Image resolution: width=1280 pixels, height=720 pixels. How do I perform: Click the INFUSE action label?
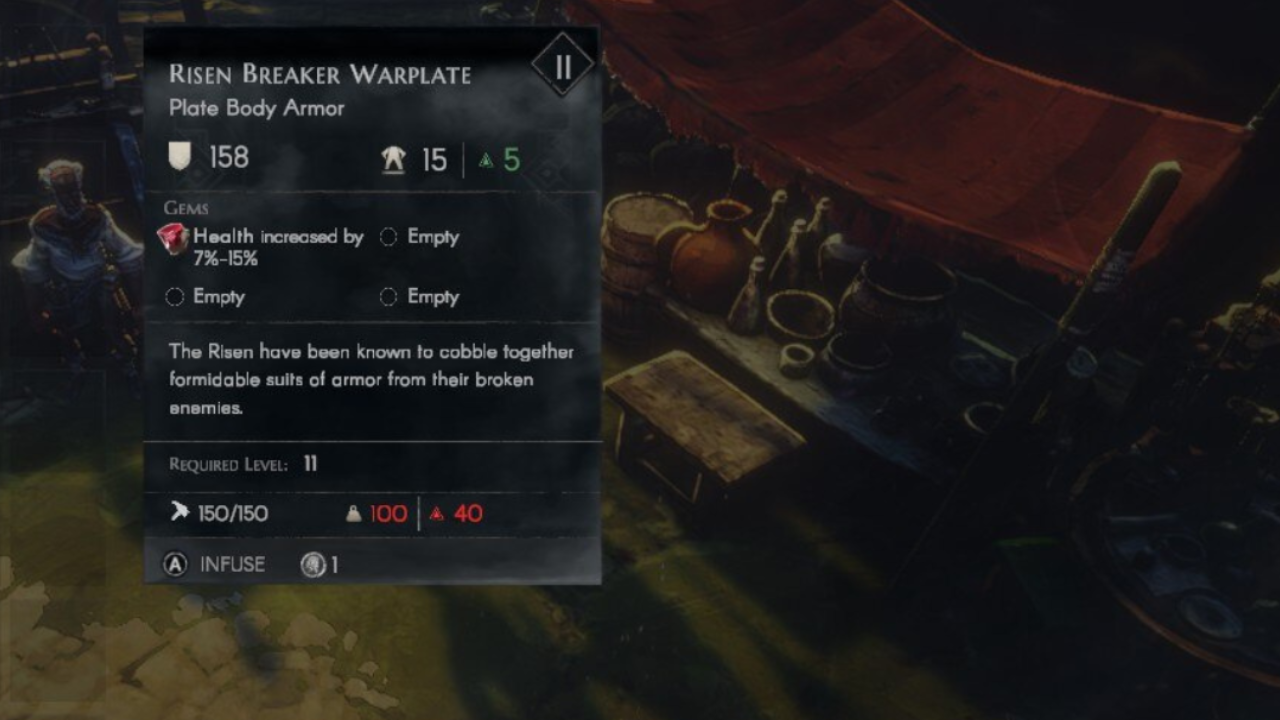232,565
